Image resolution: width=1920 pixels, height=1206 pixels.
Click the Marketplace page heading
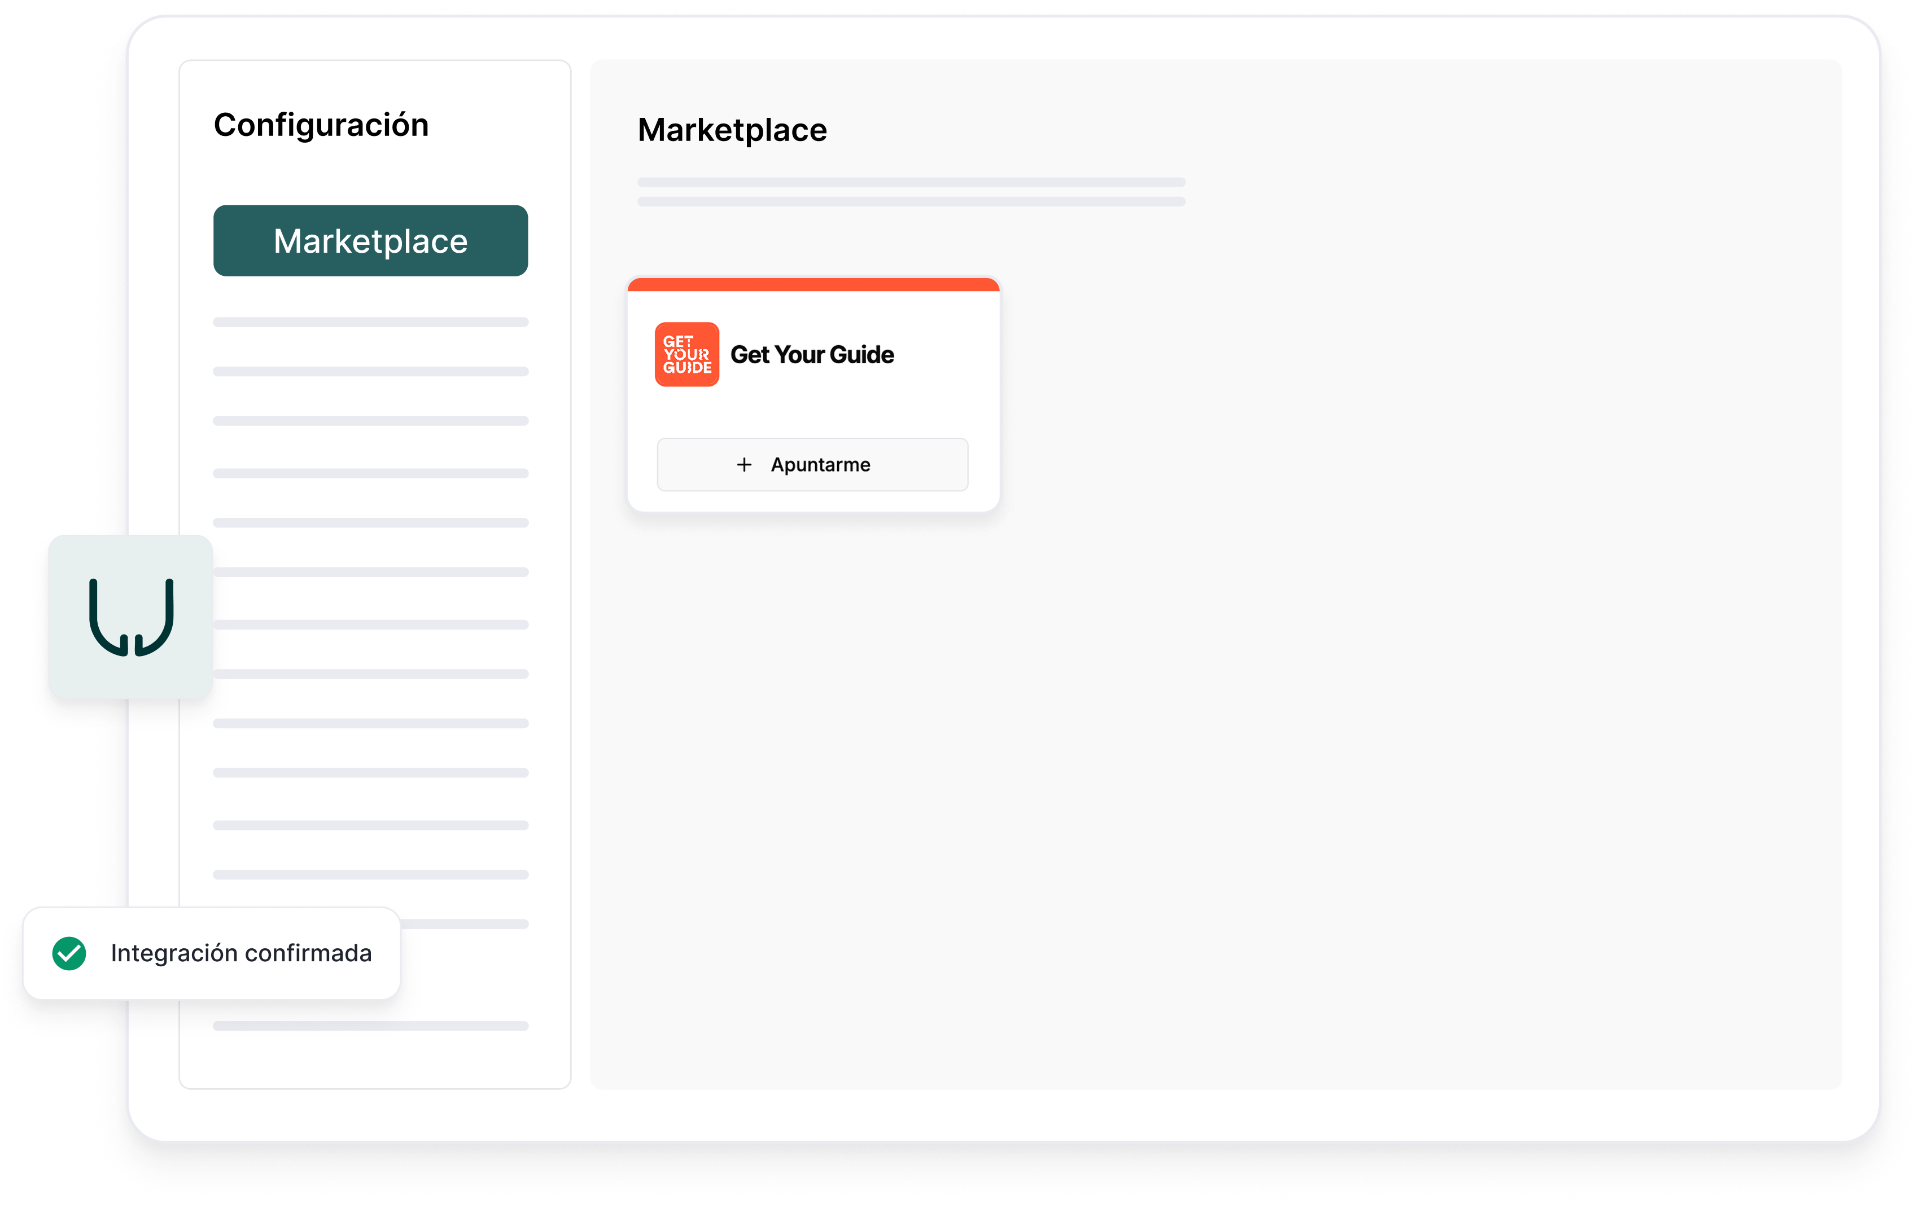732,130
